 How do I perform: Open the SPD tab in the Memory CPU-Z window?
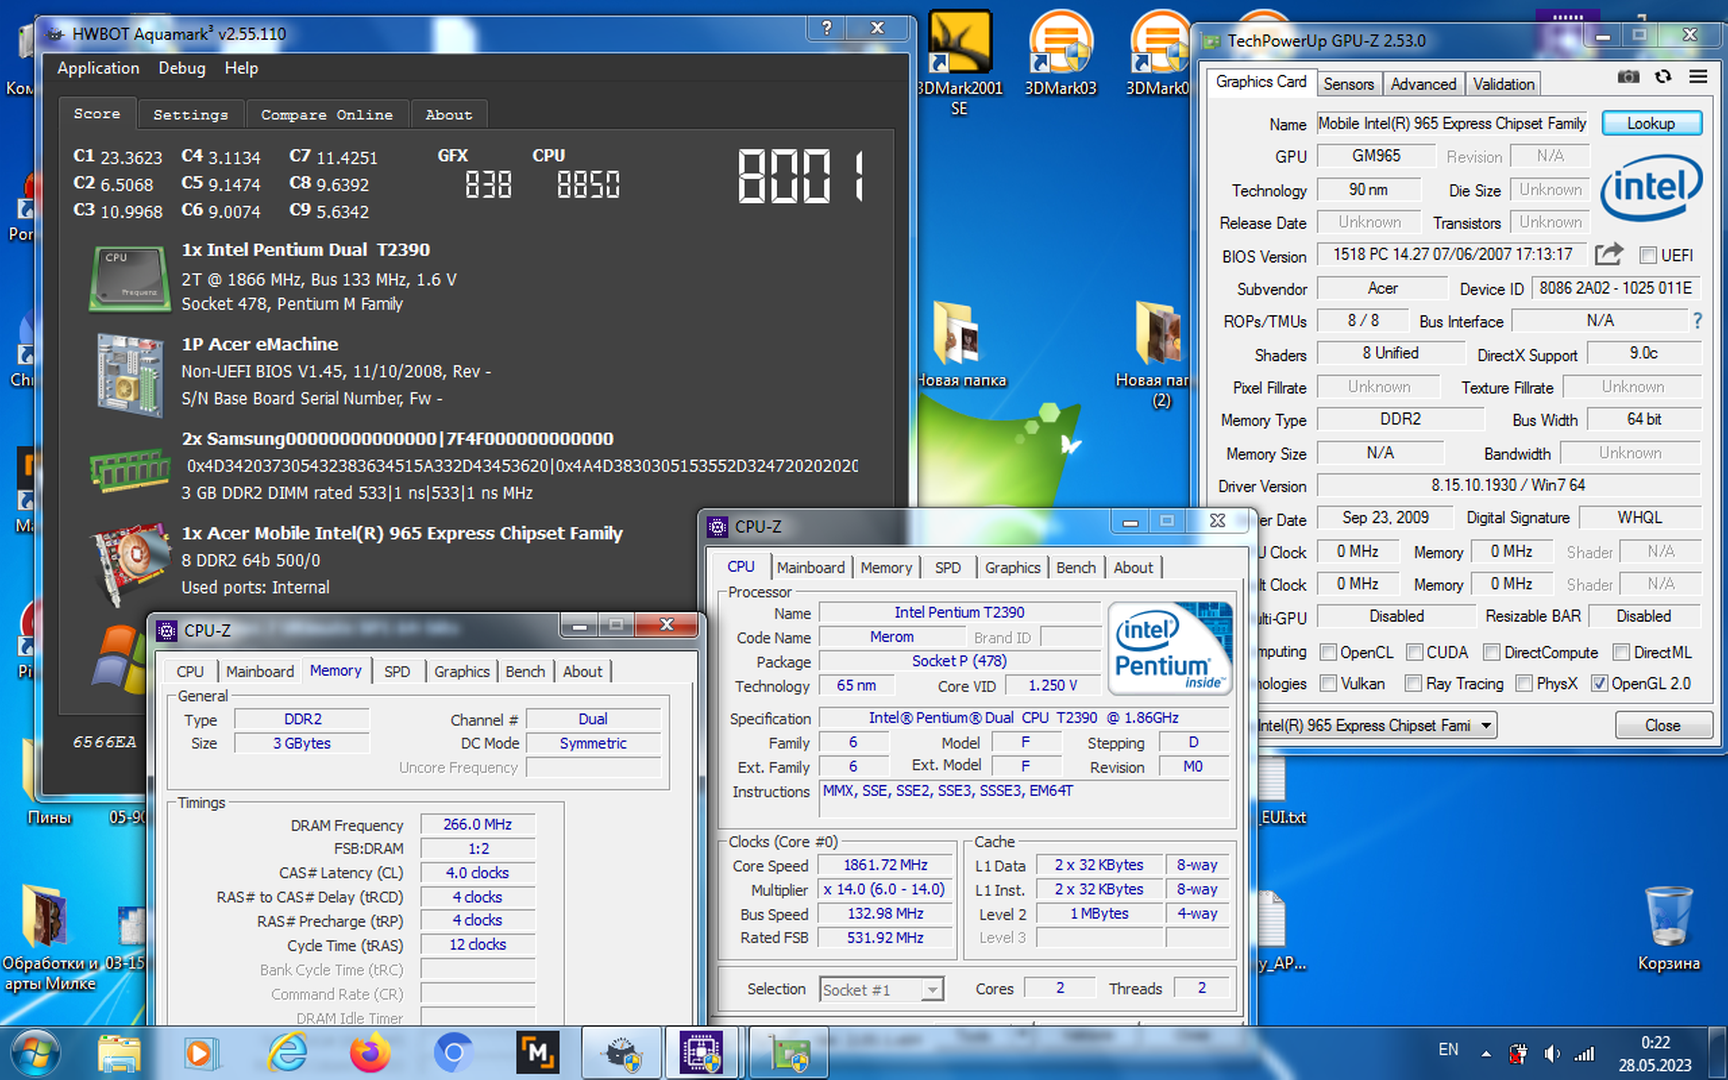(397, 672)
